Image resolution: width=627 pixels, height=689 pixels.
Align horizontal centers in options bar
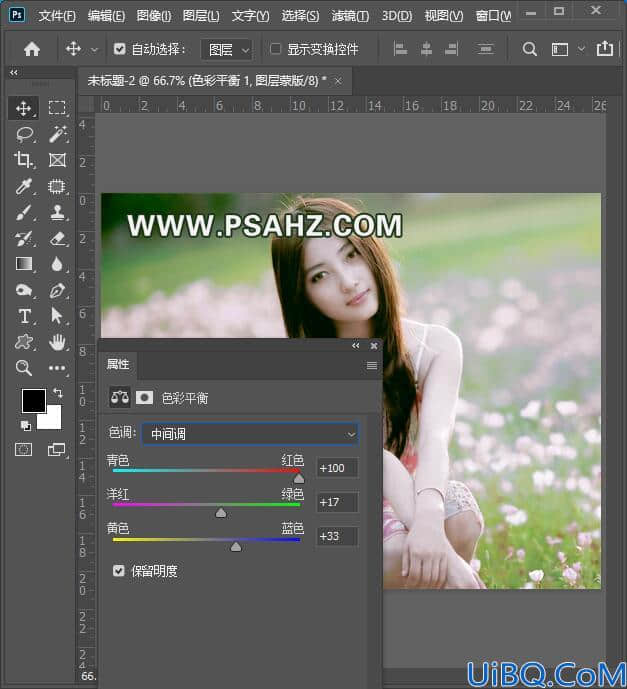coord(426,49)
